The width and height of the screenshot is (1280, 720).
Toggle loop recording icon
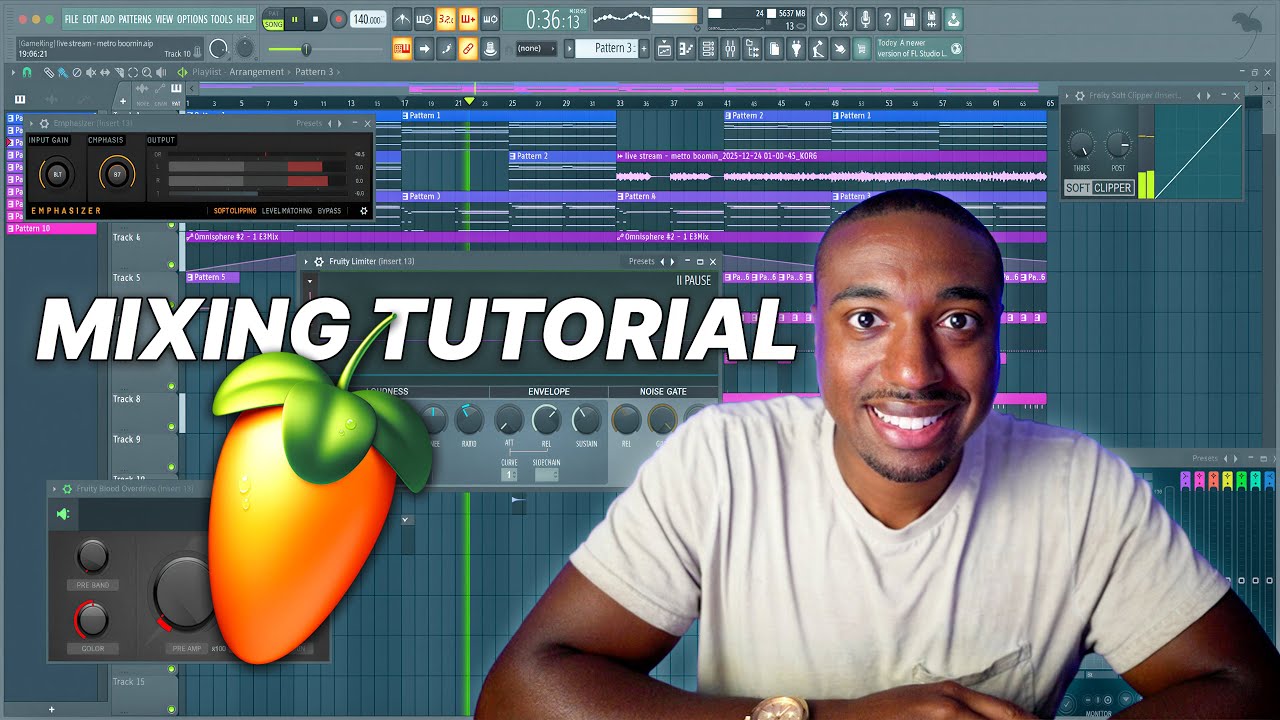[x=490, y=19]
